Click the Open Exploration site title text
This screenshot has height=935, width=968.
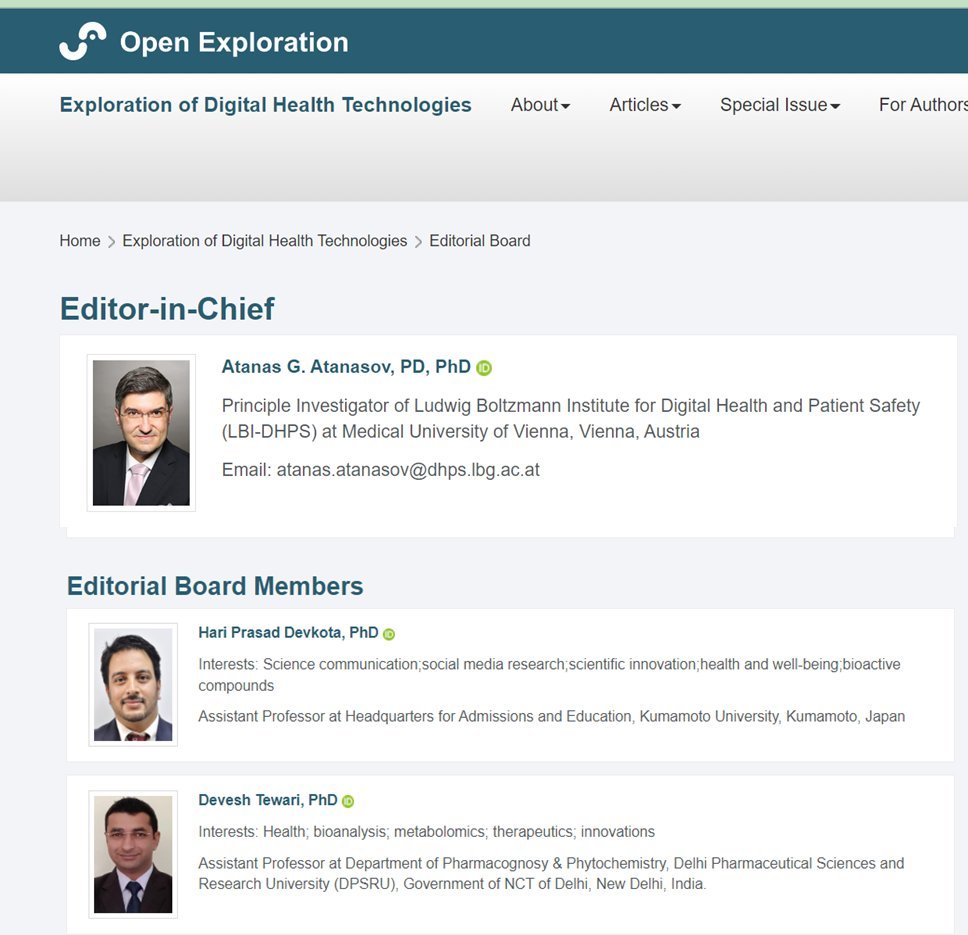point(234,43)
